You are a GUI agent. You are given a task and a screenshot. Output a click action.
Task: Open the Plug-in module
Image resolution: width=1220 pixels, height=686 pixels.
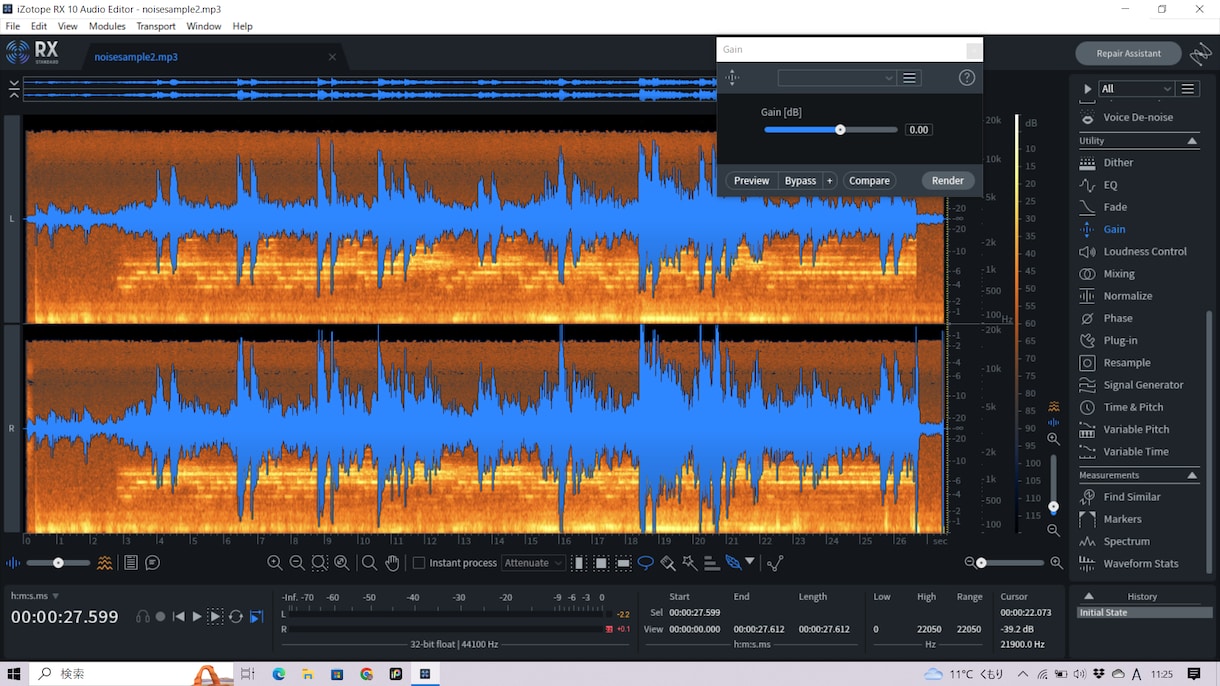[x=1120, y=340]
